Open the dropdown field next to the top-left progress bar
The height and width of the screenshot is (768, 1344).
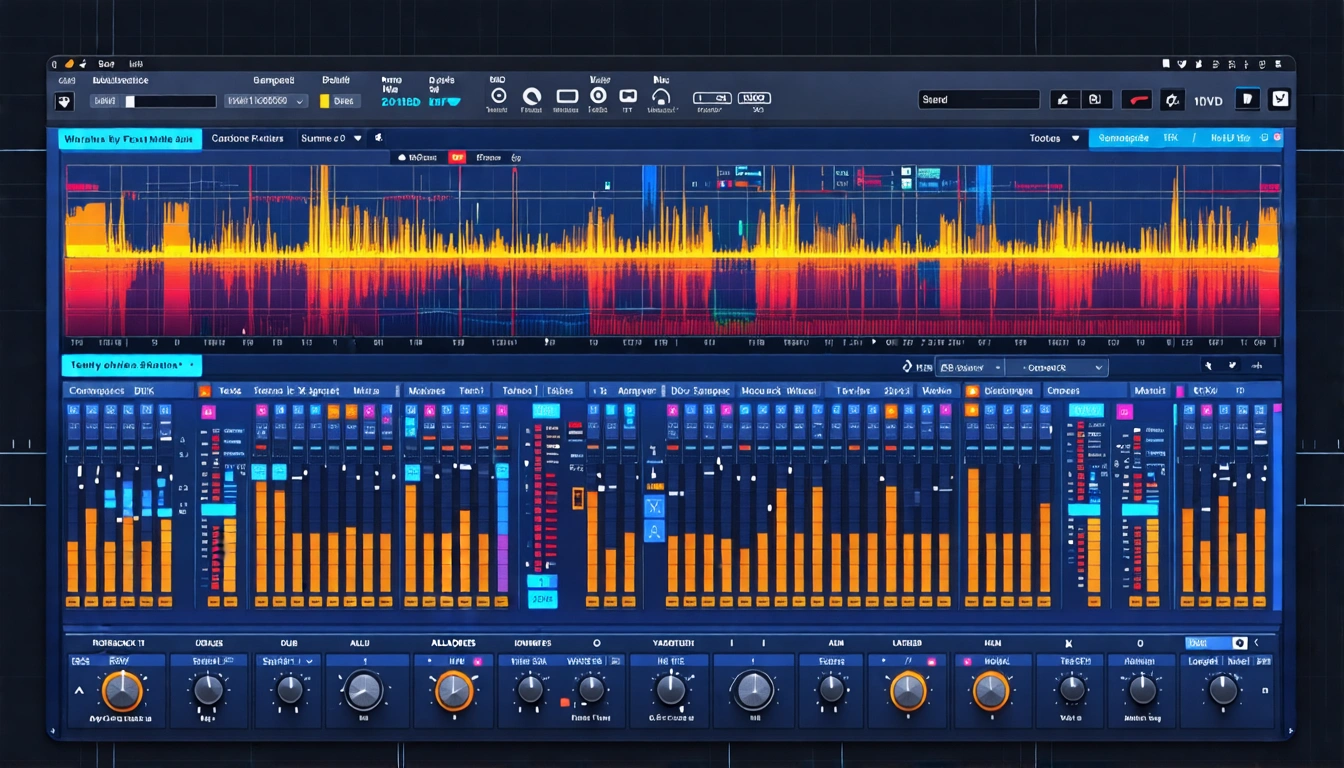click(x=266, y=101)
